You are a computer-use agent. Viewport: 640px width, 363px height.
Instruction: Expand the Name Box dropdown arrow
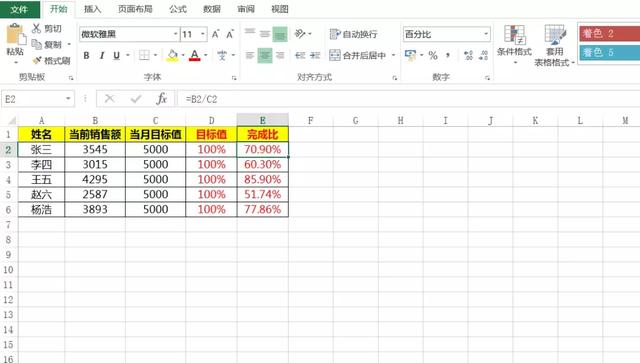click(x=68, y=98)
